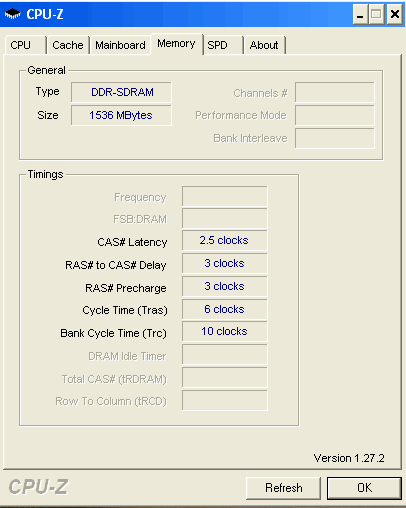Click the empty Frequency field
406x508 pixels.
click(x=225, y=196)
